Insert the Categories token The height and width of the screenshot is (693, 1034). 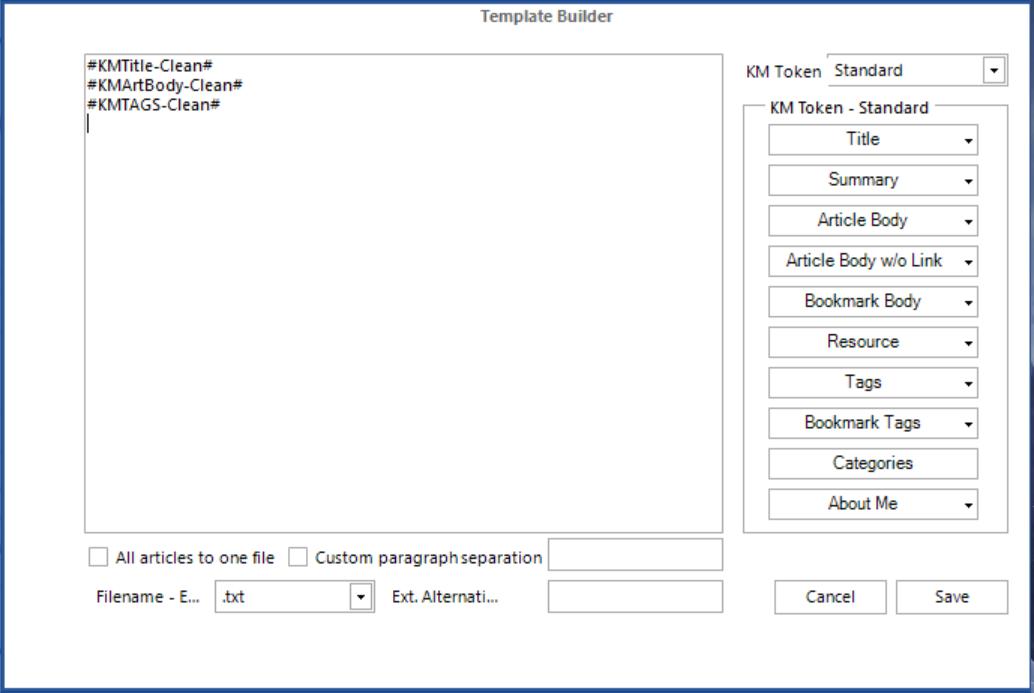(872, 463)
